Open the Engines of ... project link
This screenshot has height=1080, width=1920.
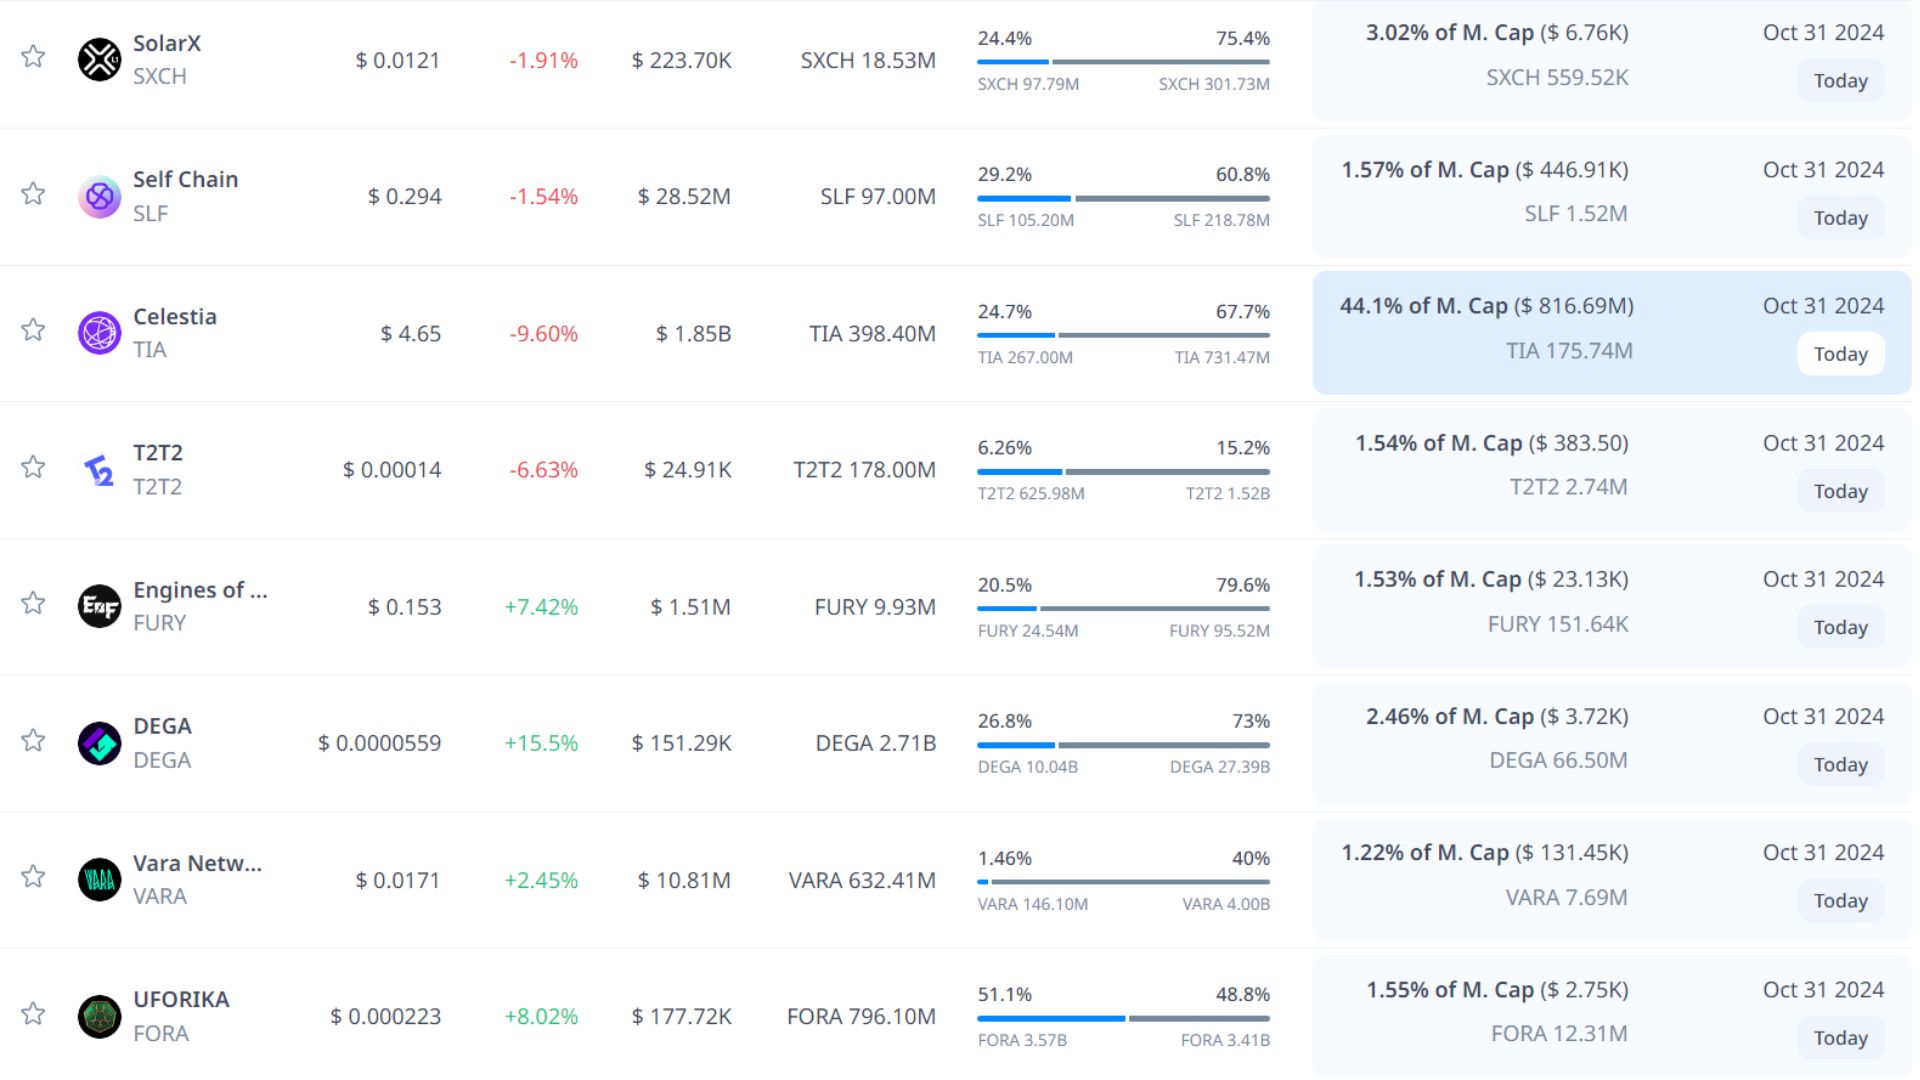click(x=200, y=590)
